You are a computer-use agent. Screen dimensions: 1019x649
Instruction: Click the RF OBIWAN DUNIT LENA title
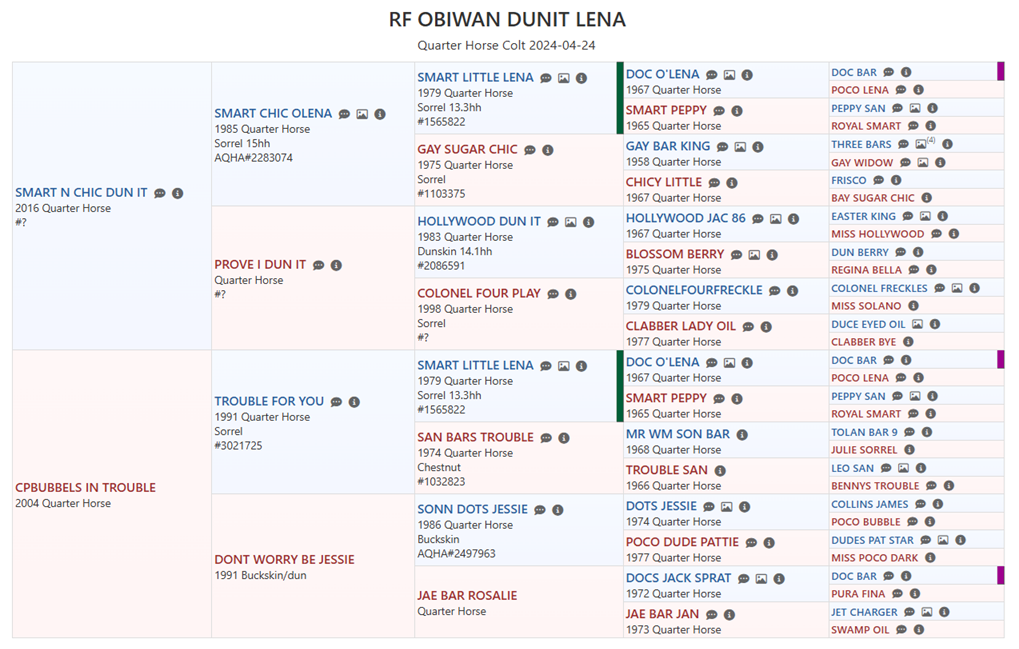pyautogui.click(x=507, y=20)
